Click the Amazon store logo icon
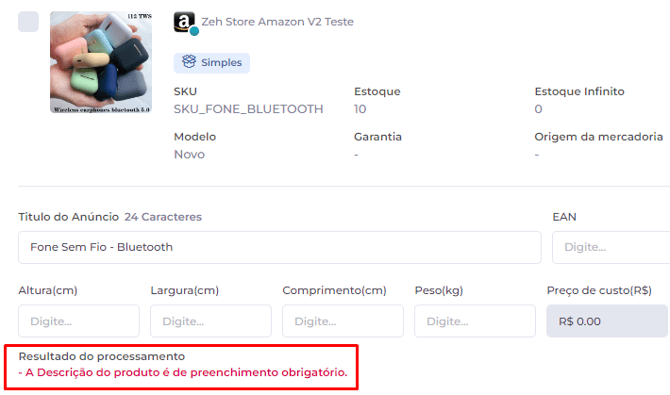 pos(184,22)
